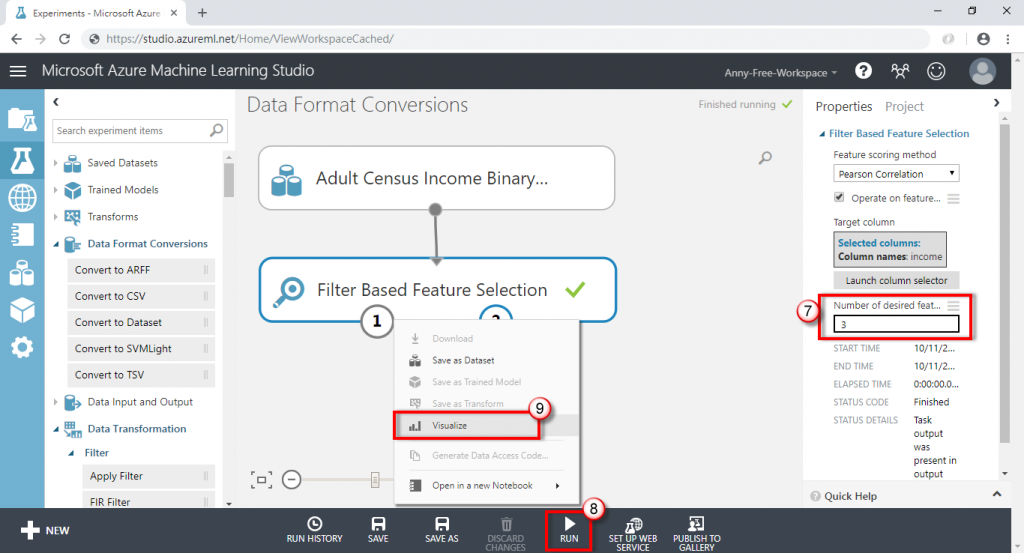Collapse the properties panel with right chevron
Viewport: 1024px width, 553px height.
[x=996, y=103]
